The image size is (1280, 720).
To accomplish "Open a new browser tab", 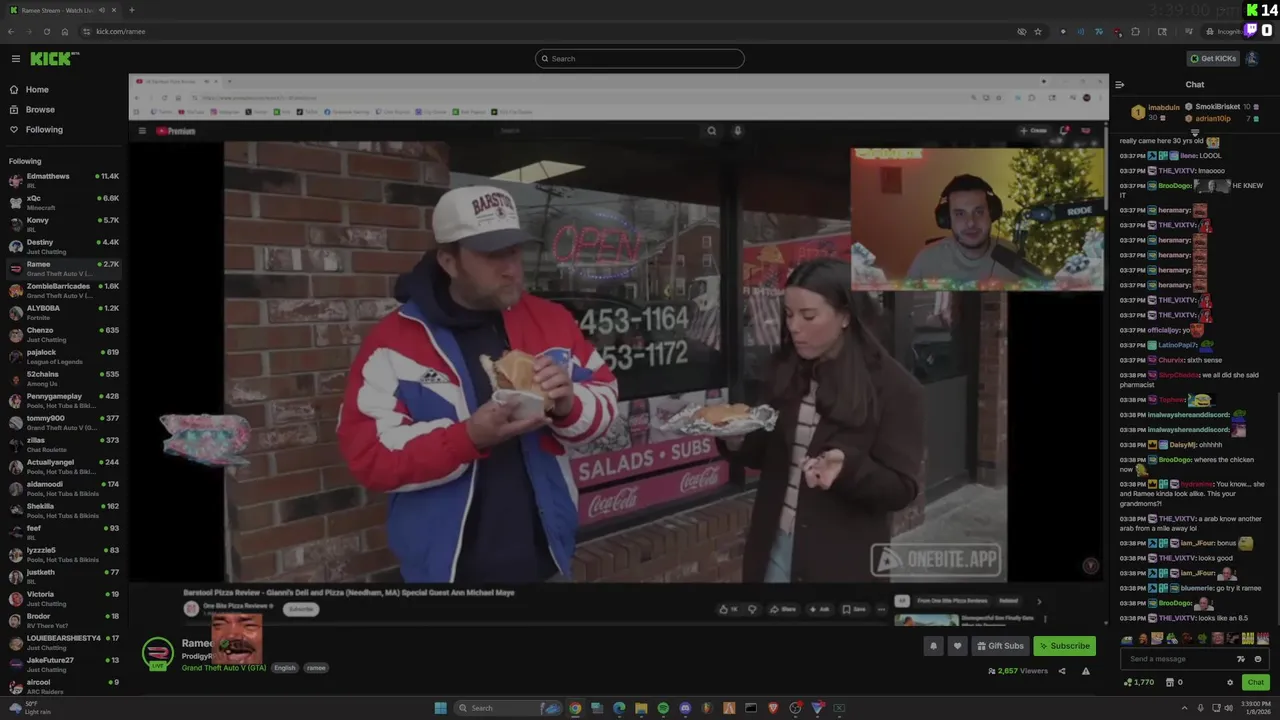I will pyautogui.click(x=131, y=10).
